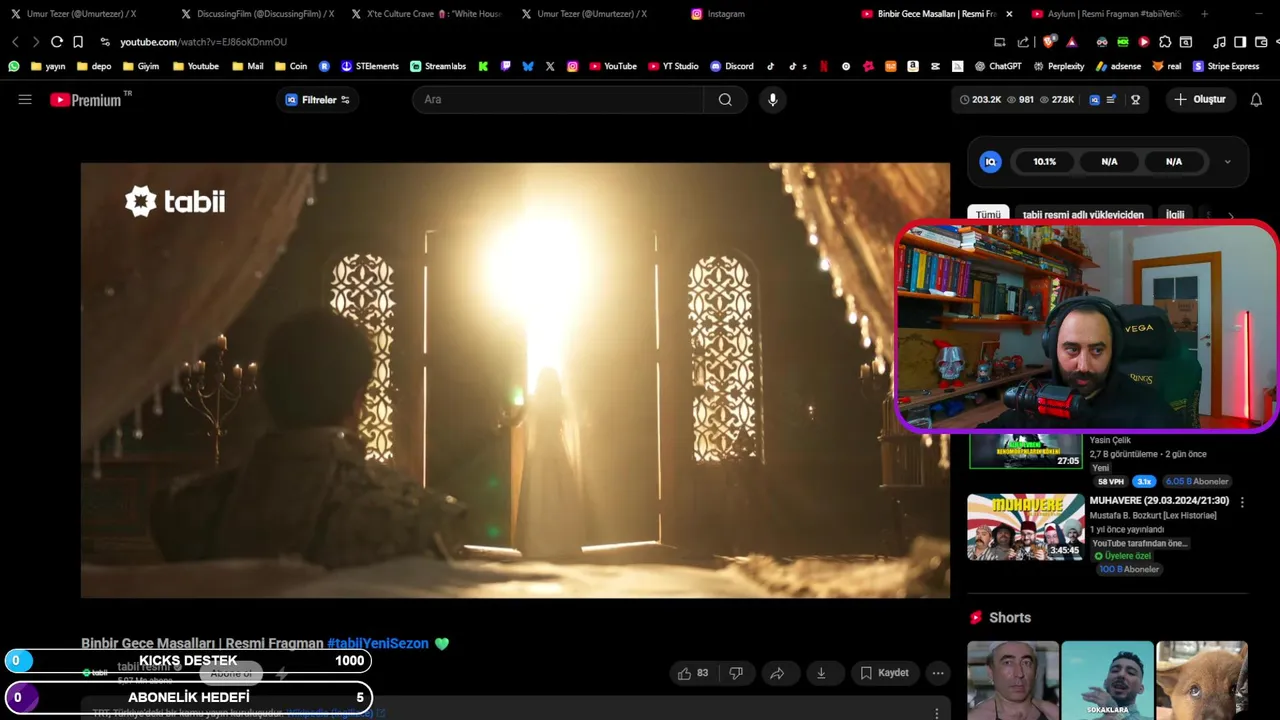Open the Youtube bookmarks folder
The height and width of the screenshot is (720, 1280).
pos(196,66)
